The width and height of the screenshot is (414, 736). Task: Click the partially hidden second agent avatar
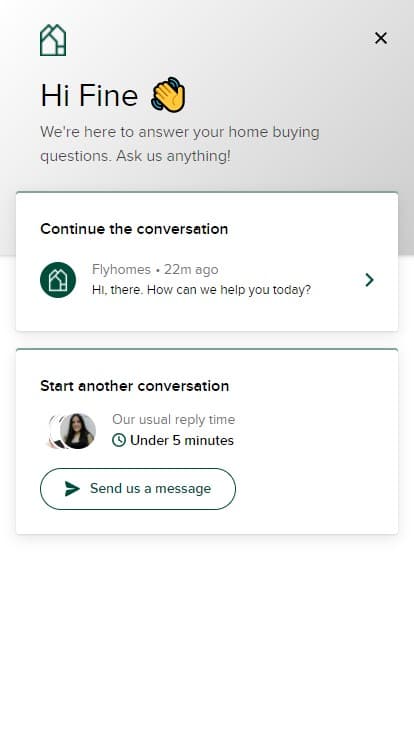54,432
